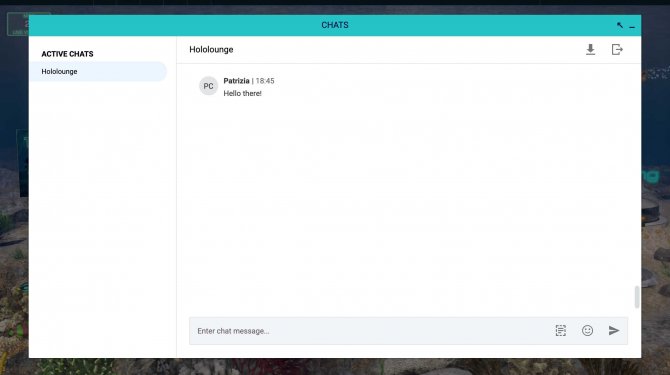Select Hololounge in the Active Chats list
The height and width of the screenshot is (375, 670).
tap(98, 71)
